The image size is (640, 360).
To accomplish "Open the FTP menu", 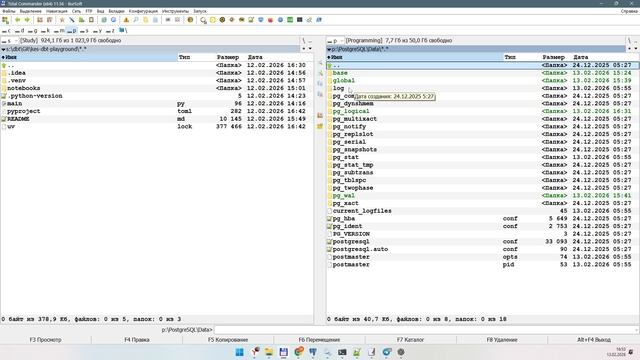I will click(89, 11).
